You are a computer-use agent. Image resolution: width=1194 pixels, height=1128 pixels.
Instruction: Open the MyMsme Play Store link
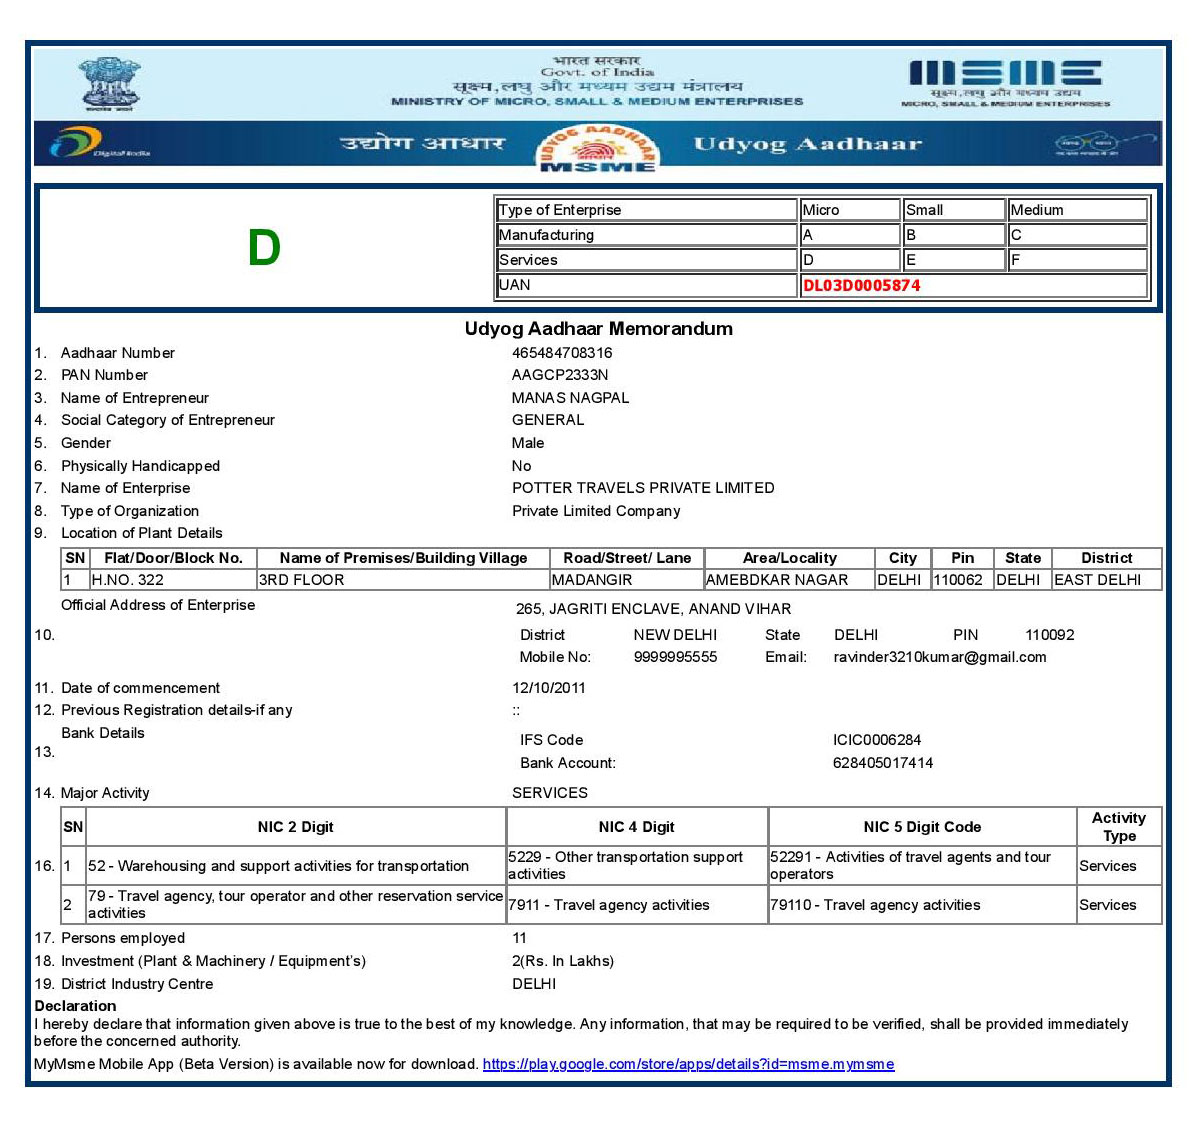click(x=688, y=1064)
